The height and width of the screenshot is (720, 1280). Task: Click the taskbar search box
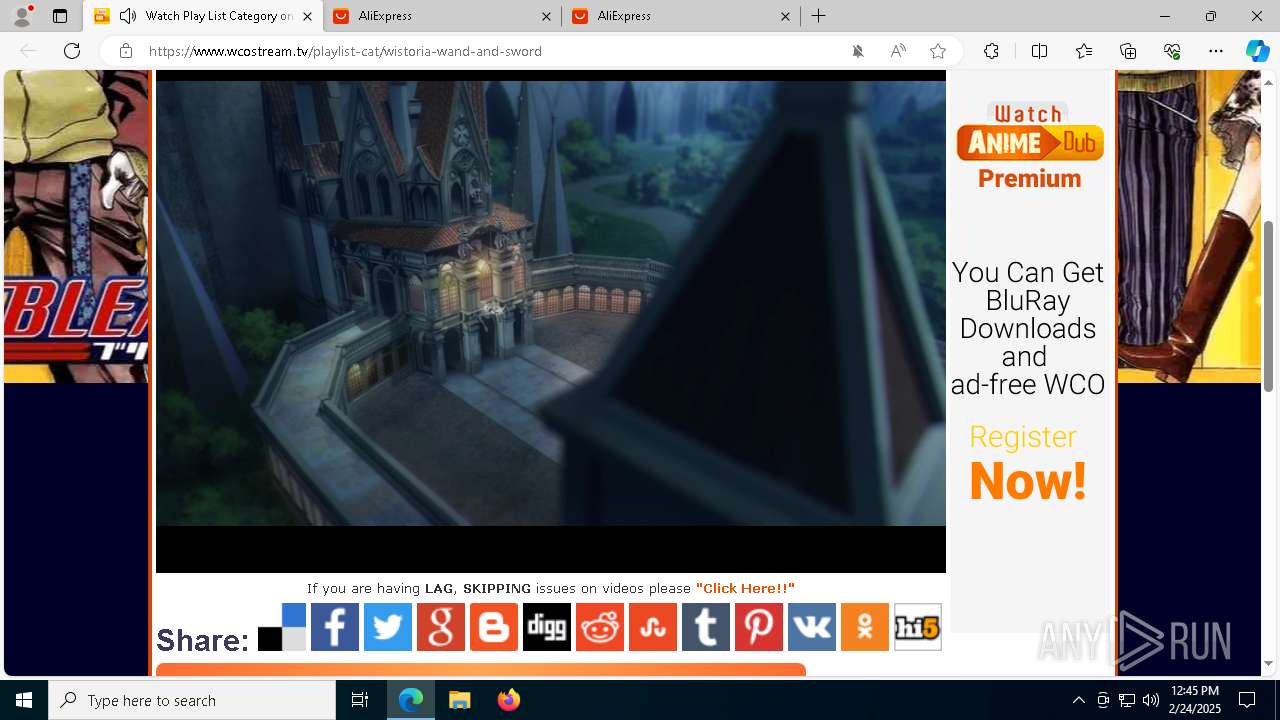click(x=192, y=700)
